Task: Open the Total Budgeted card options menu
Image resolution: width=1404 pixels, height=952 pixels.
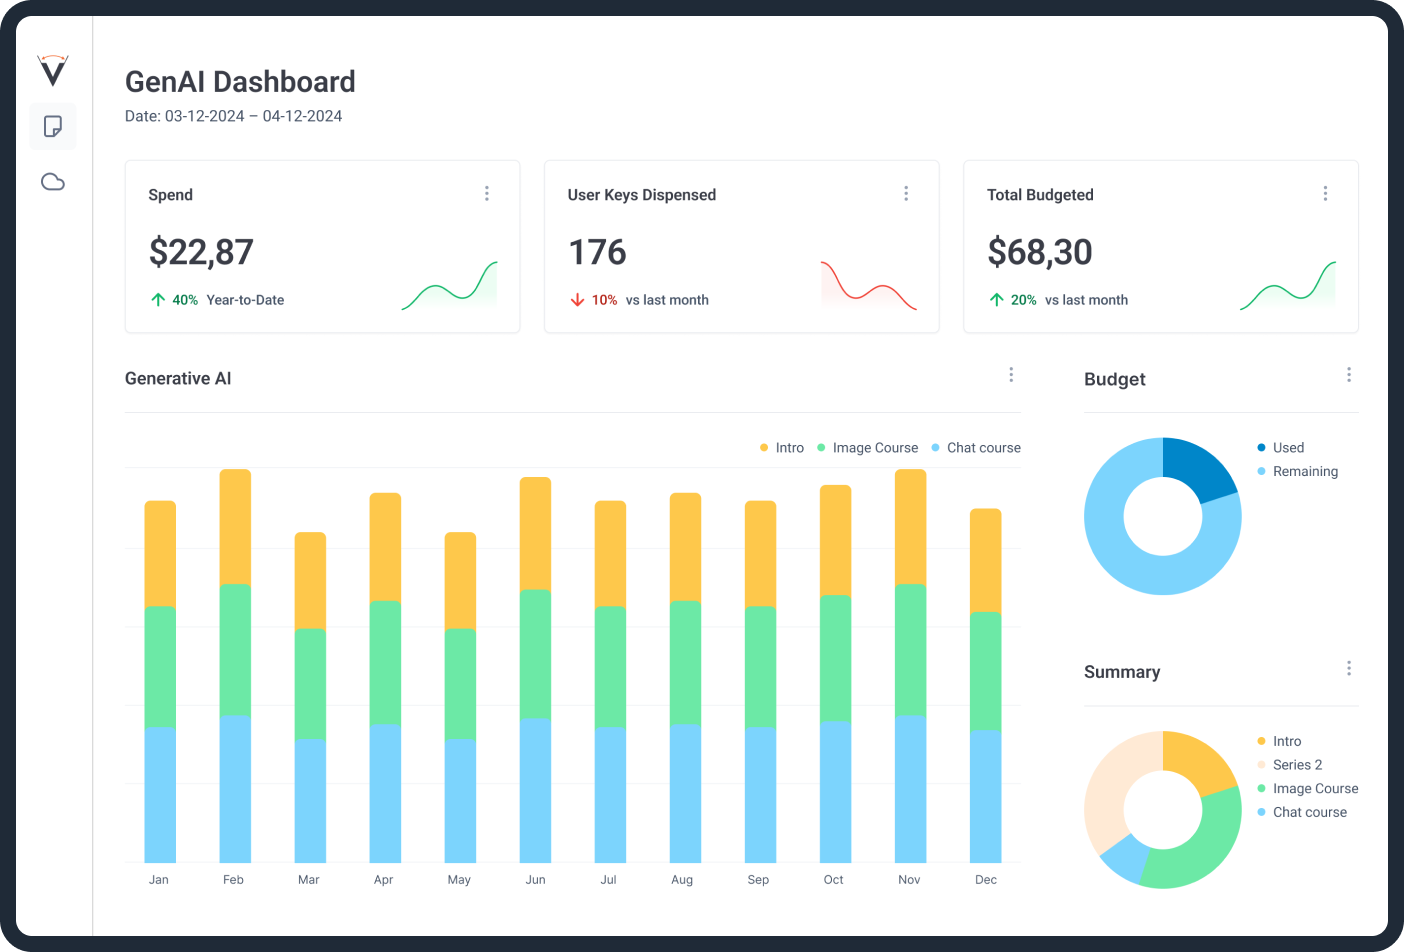Action: click(x=1325, y=193)
